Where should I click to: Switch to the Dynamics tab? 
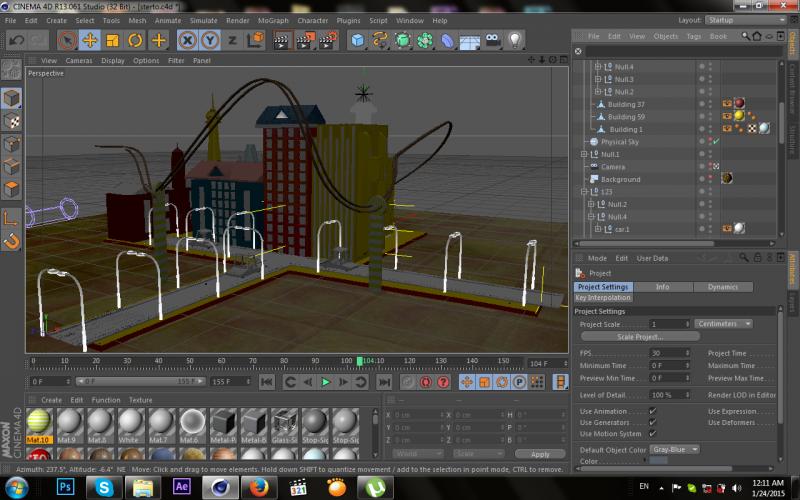[x=722, y=287]
